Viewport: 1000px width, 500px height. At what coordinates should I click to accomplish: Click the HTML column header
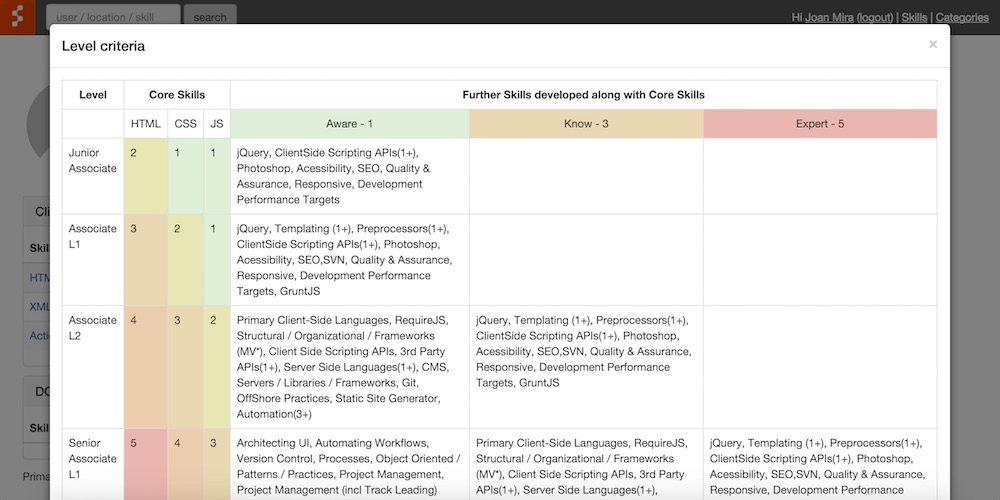pos(145,123)
